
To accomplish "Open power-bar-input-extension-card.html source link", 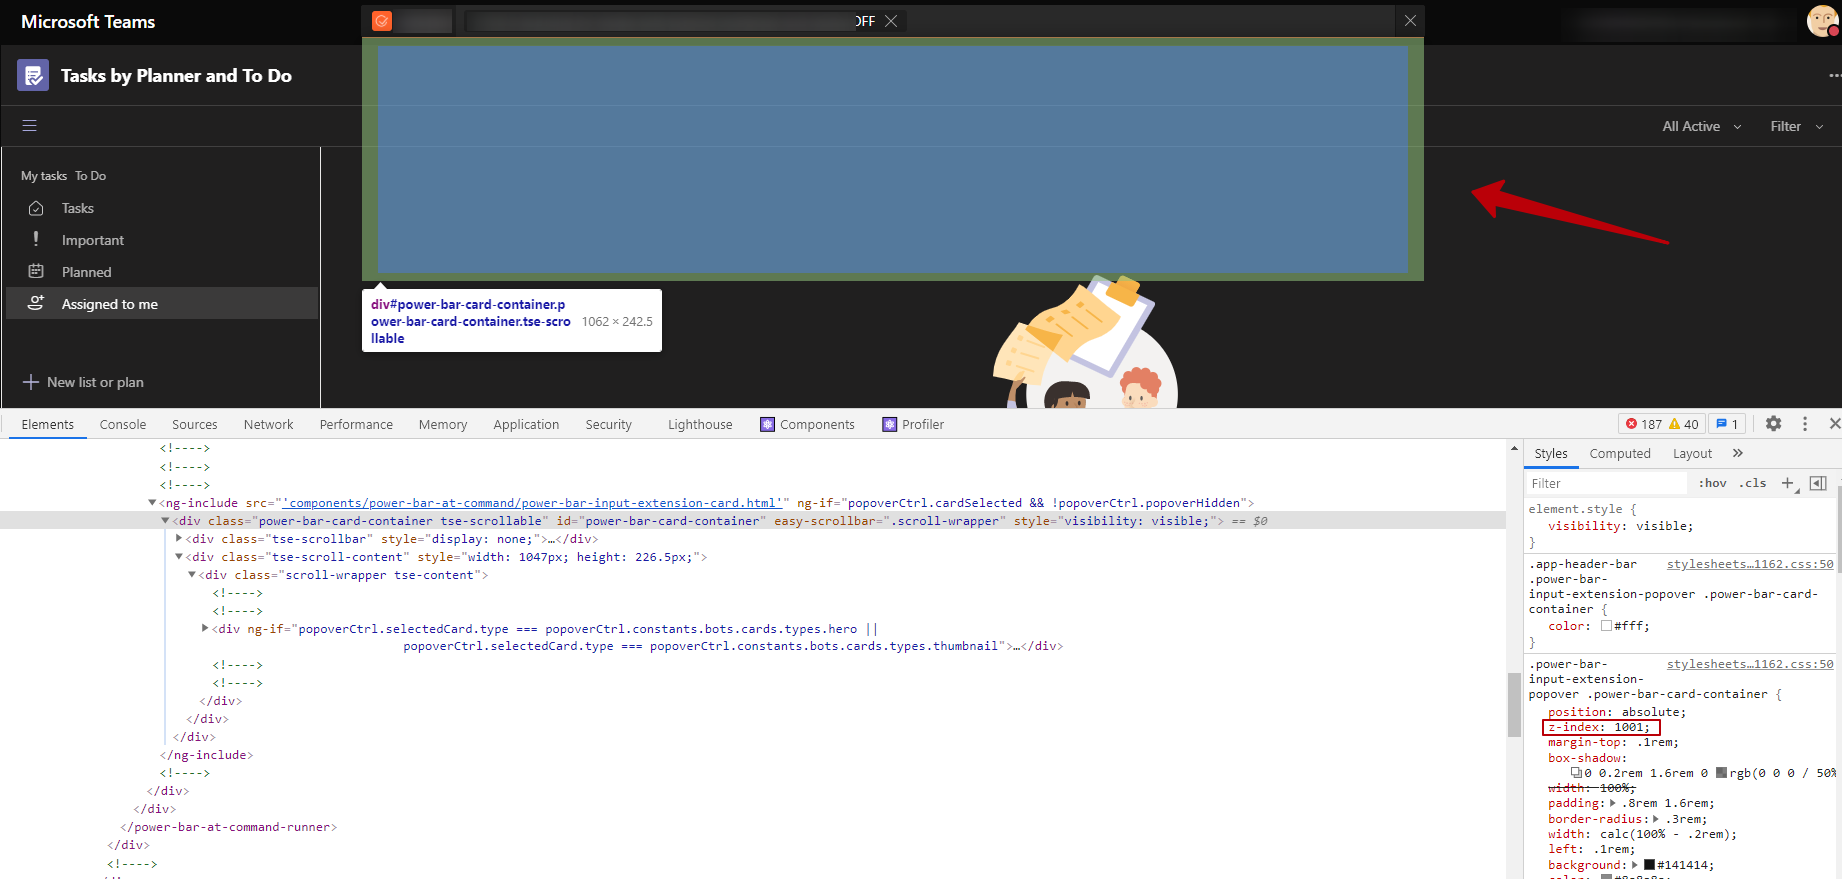I will tap(531, 503).
